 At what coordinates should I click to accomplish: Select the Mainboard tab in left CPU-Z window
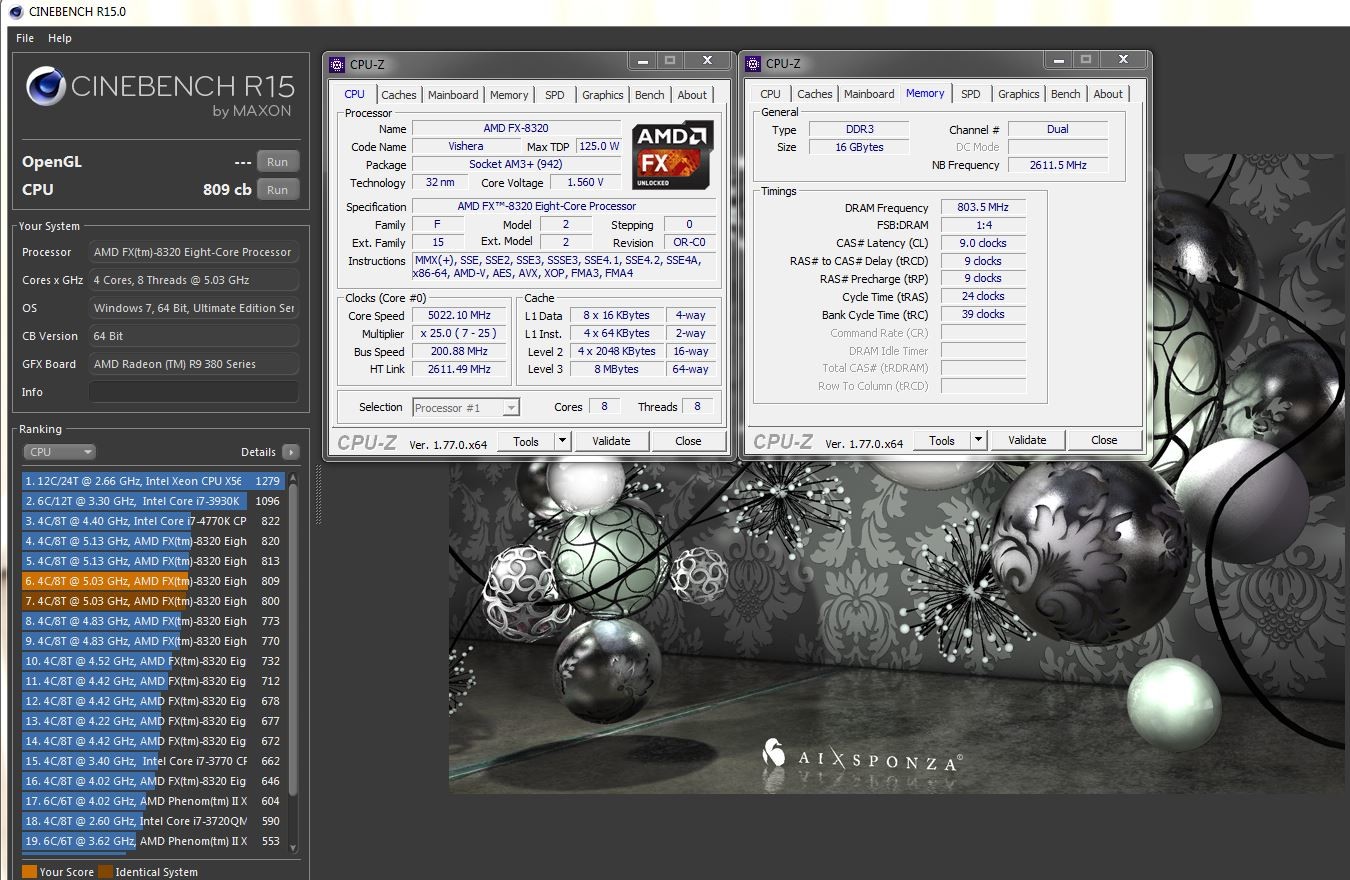click(x=453, y=95)
